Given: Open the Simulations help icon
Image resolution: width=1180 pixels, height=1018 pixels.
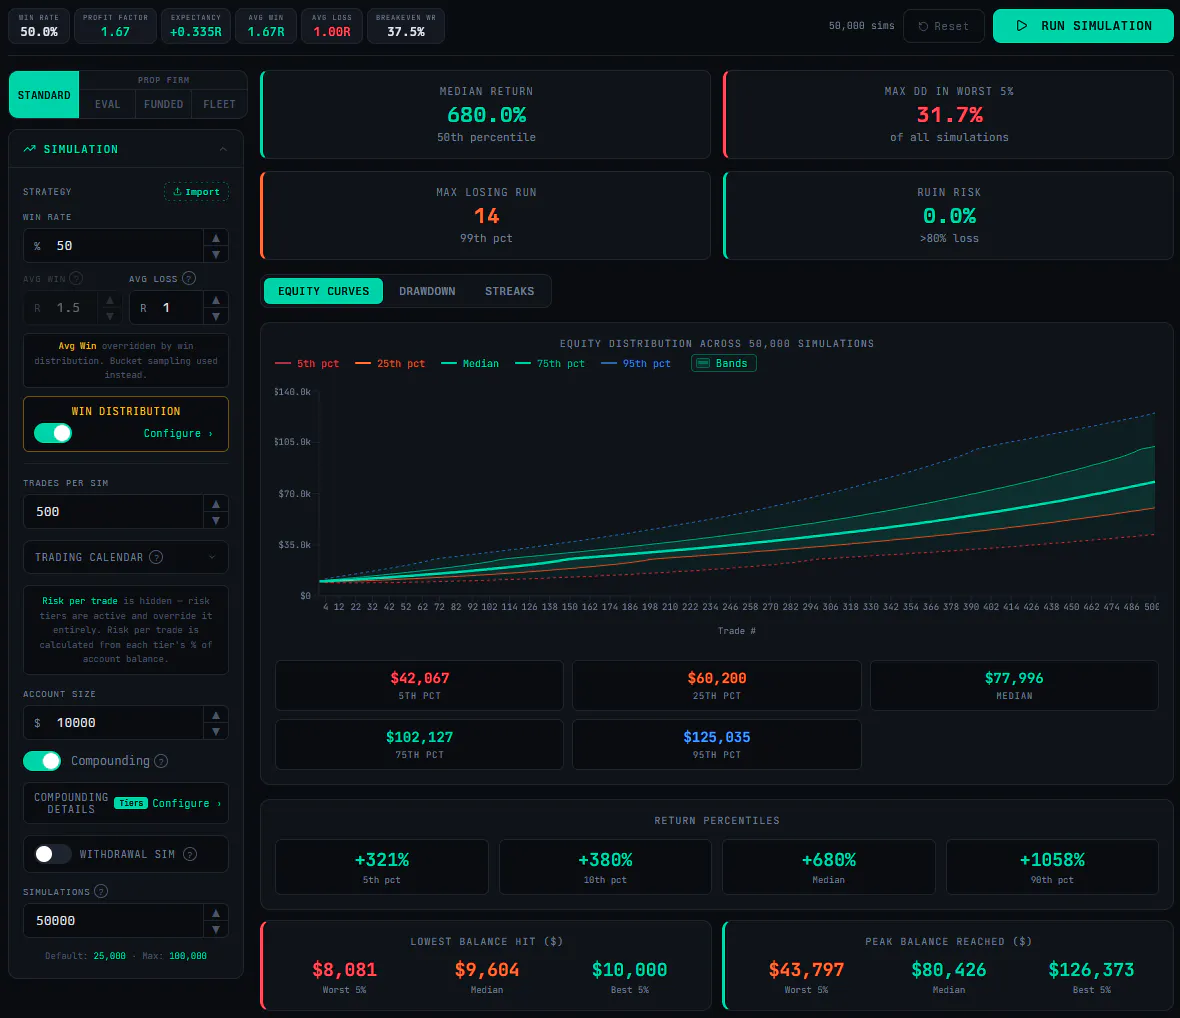Looking at the screenshot, I should pyautogui.click(x=101, y=892).
